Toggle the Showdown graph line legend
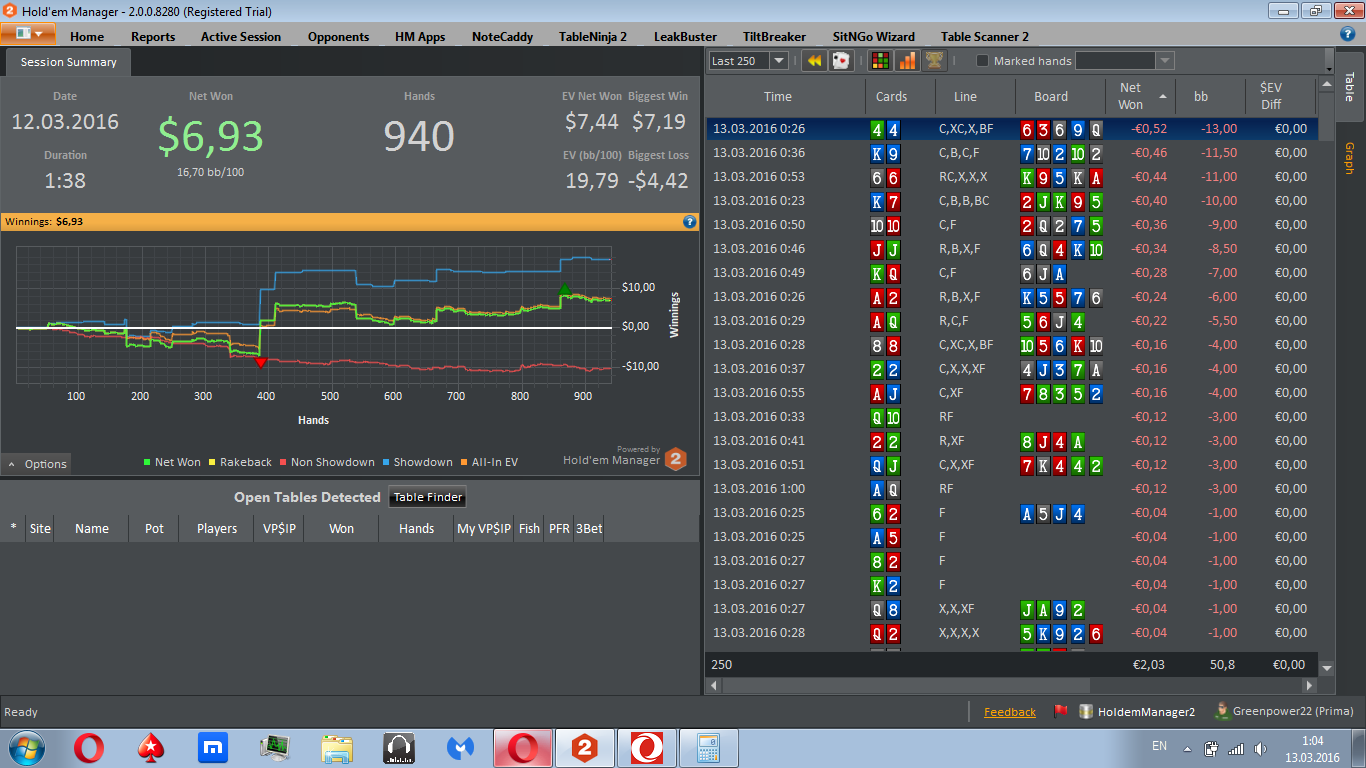1366x768 pixels. [416, 462]
